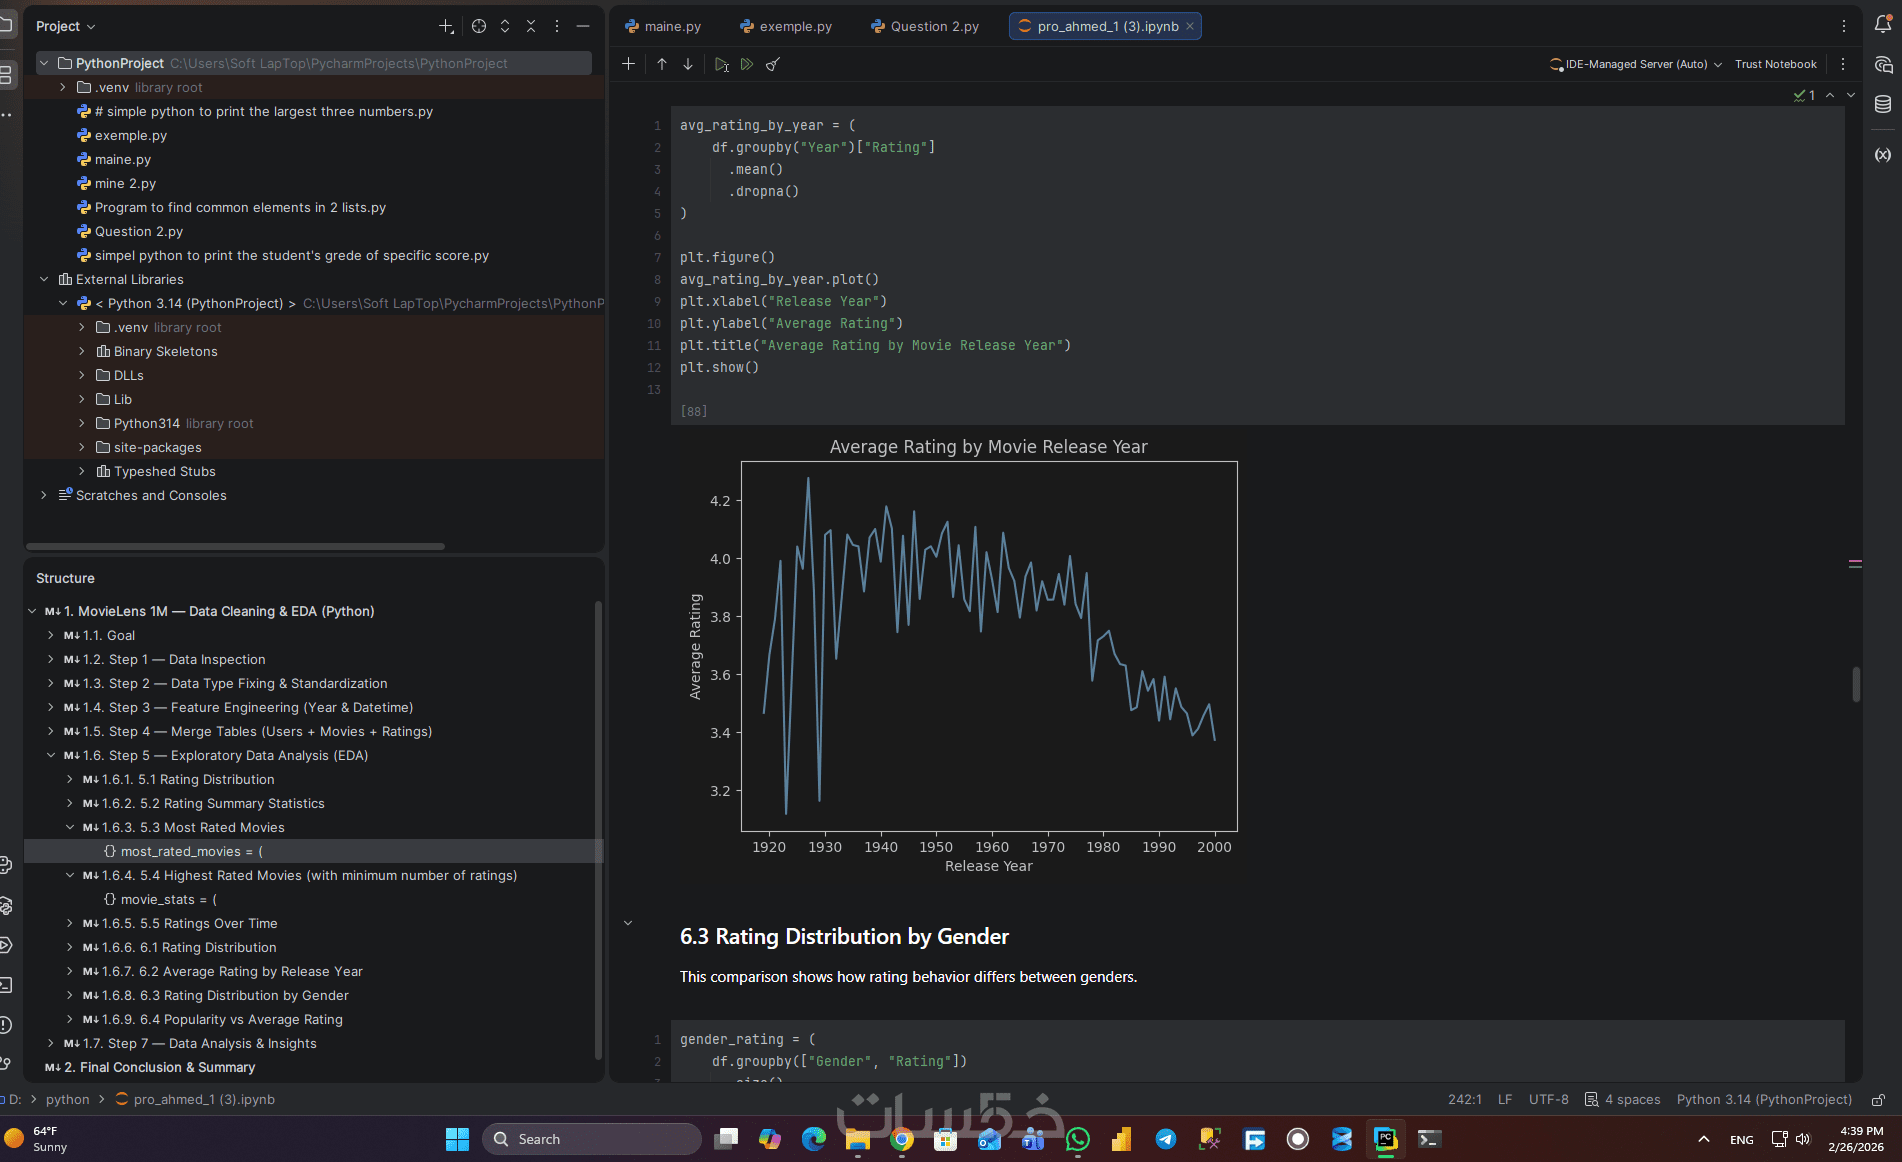Expand Scratches and Consoles node

(x=44, y=495)
